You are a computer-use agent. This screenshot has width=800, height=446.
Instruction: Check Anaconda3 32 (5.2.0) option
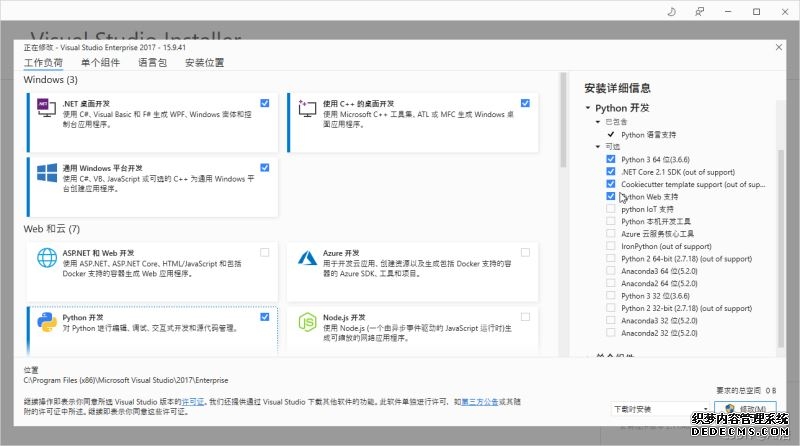coord(610,320)
